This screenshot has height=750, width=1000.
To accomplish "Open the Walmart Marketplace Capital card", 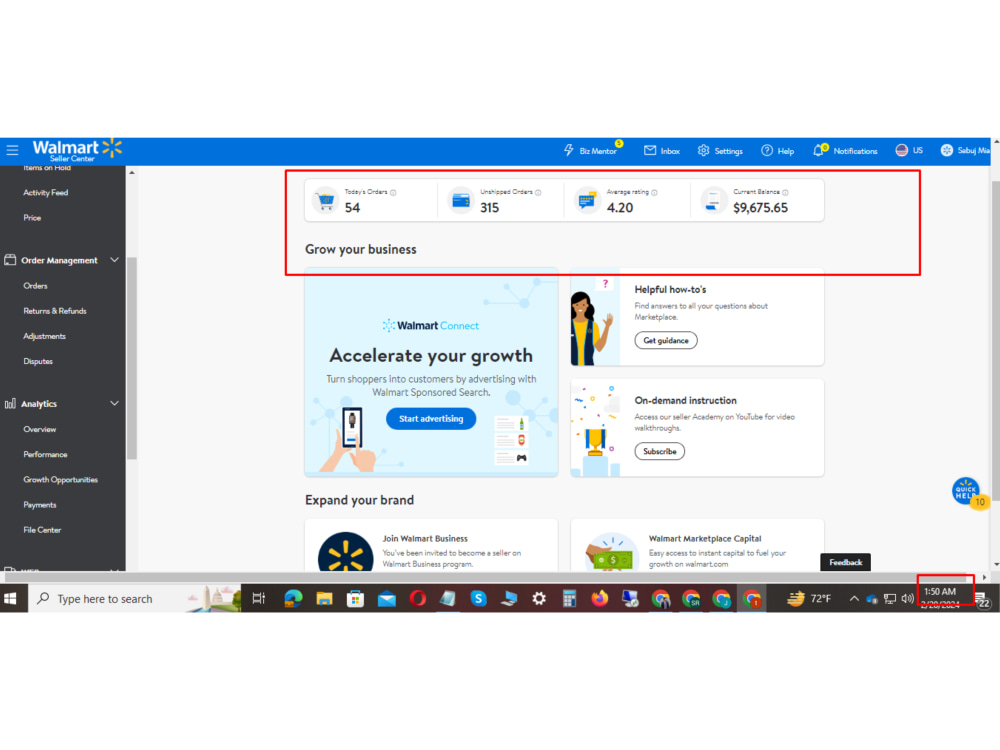I will click(697, 546).
